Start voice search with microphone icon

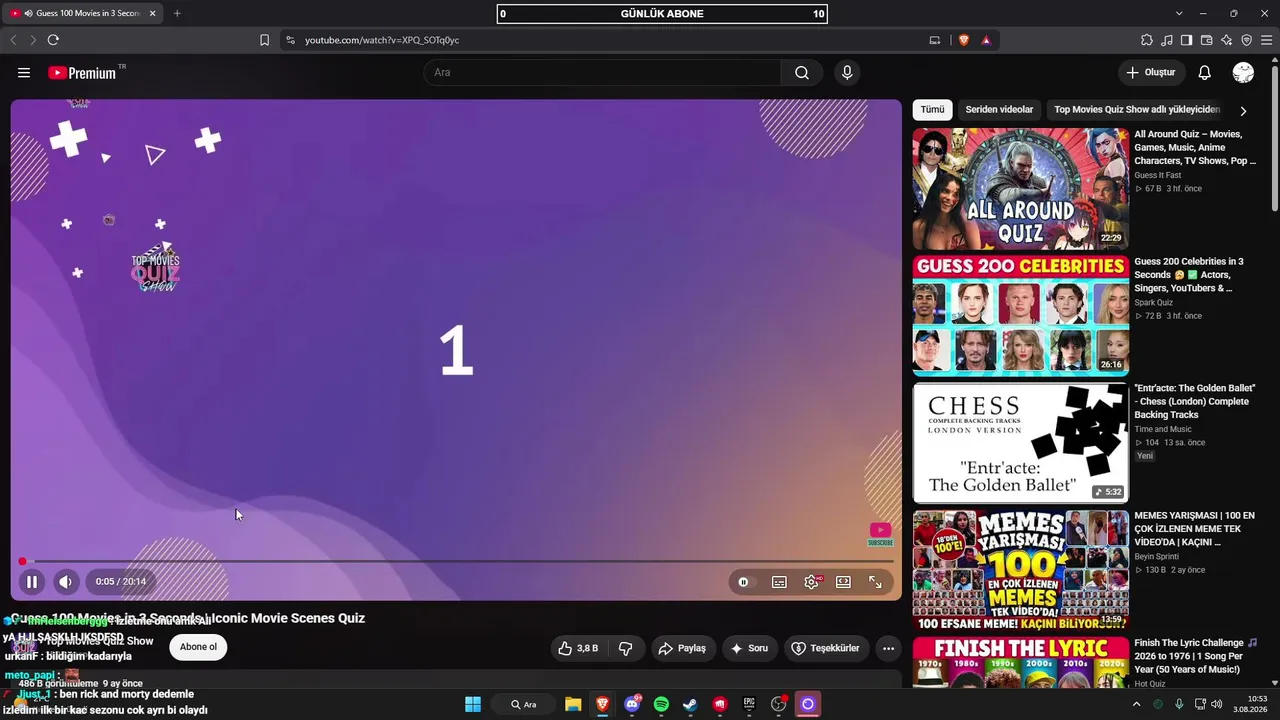[x=847, y=73]
